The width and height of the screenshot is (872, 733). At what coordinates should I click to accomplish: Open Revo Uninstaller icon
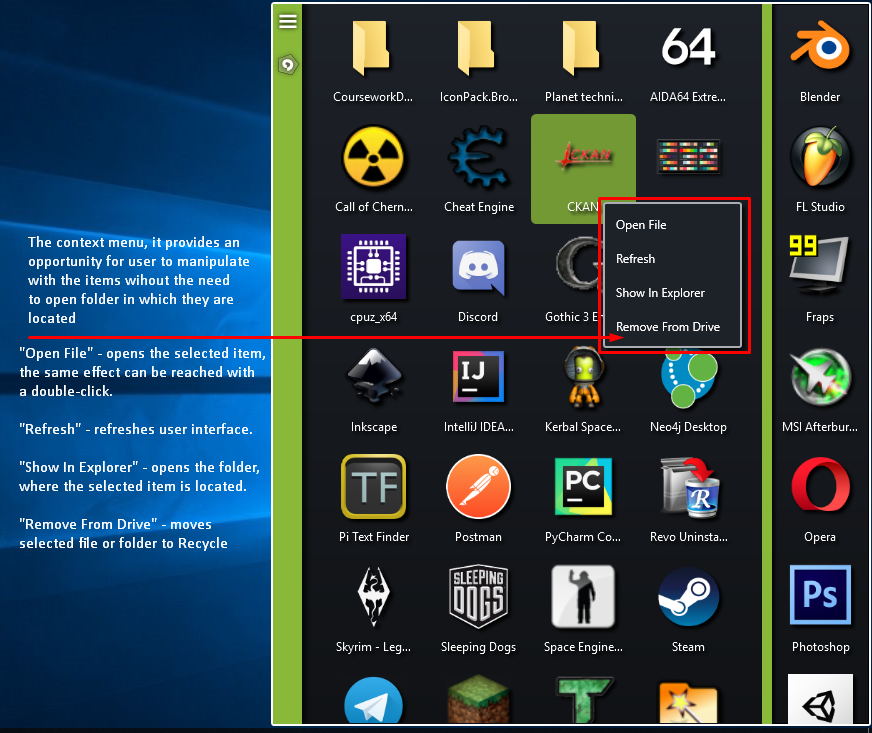[x=690, y=487]
